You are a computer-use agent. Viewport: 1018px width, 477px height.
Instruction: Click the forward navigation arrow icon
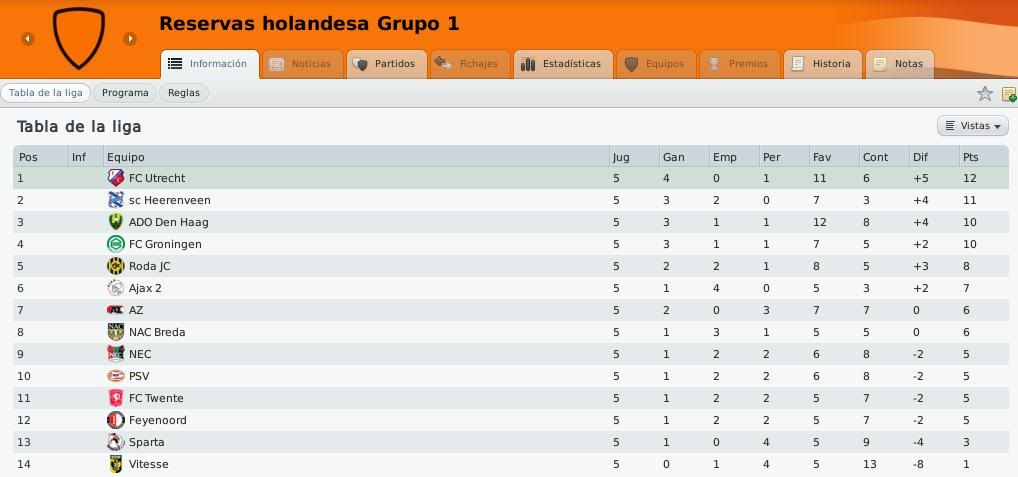click(130, 39)
